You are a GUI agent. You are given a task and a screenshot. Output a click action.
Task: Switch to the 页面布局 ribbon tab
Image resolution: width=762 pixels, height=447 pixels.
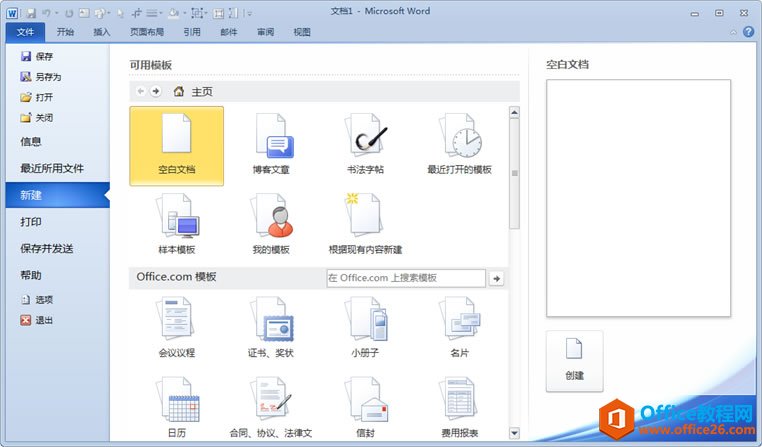pyautogui.click(x=147, y=32)
